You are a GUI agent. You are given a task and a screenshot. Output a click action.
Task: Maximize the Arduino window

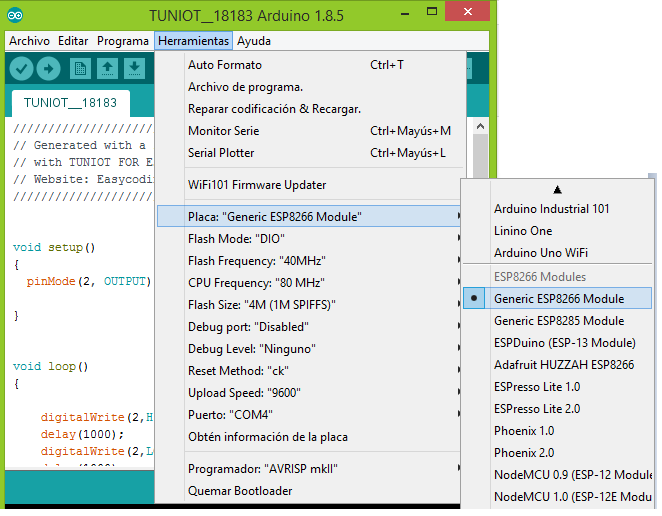[x=432, y=12]
